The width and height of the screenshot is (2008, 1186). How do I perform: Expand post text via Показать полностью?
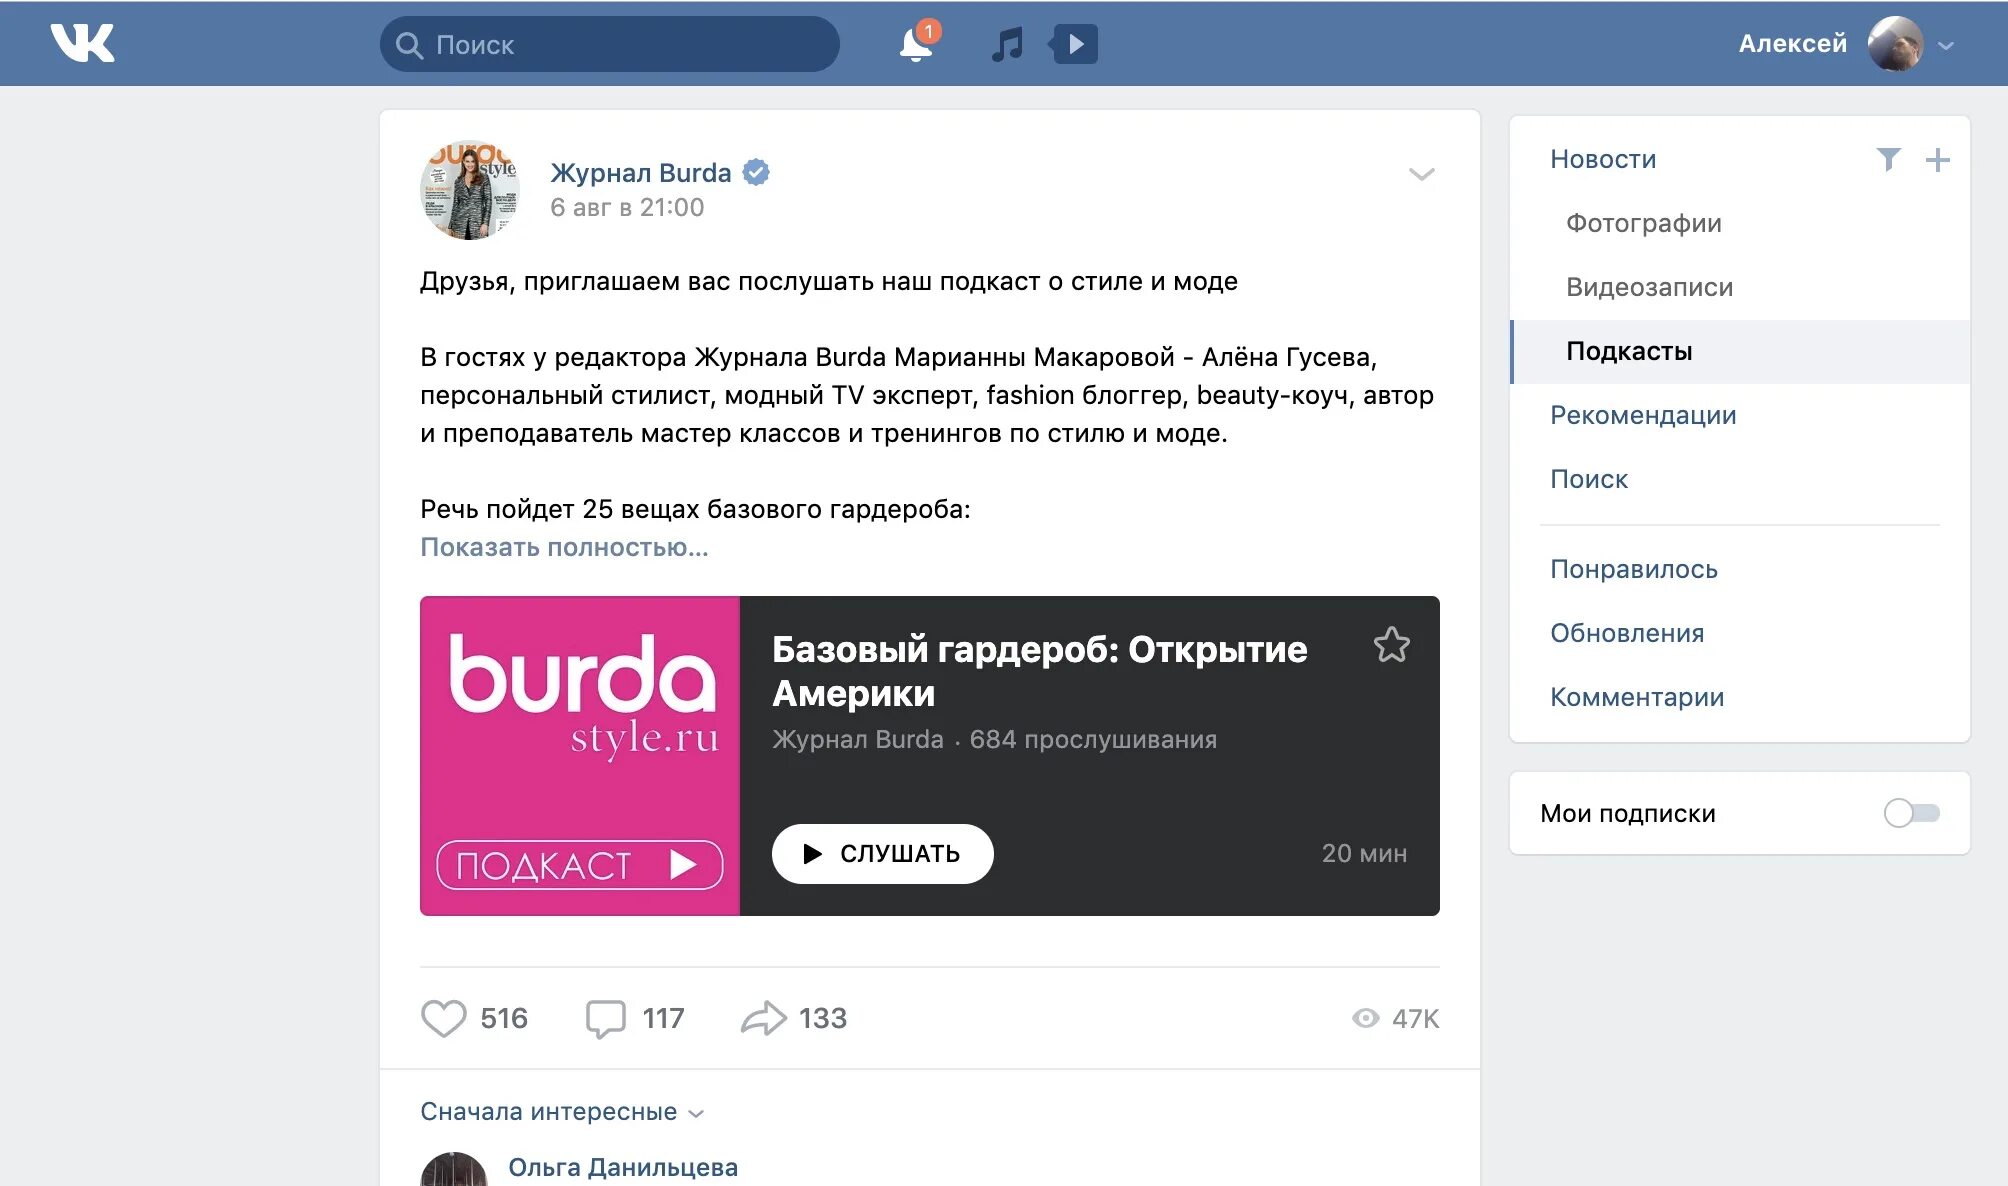tap(563, 548)
